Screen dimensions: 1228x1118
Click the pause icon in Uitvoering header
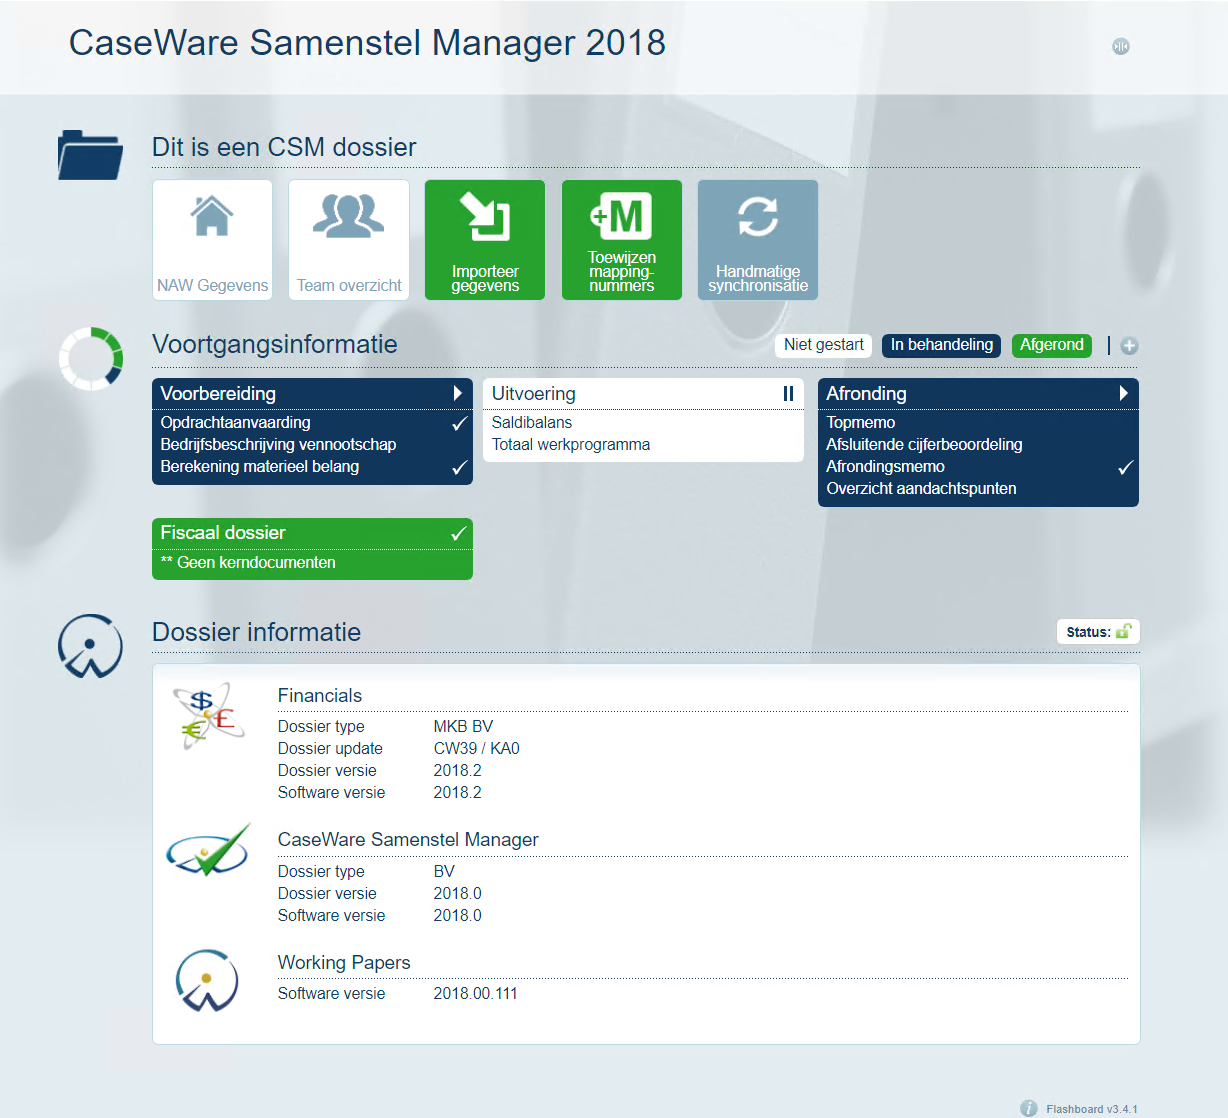pos(788,394)
